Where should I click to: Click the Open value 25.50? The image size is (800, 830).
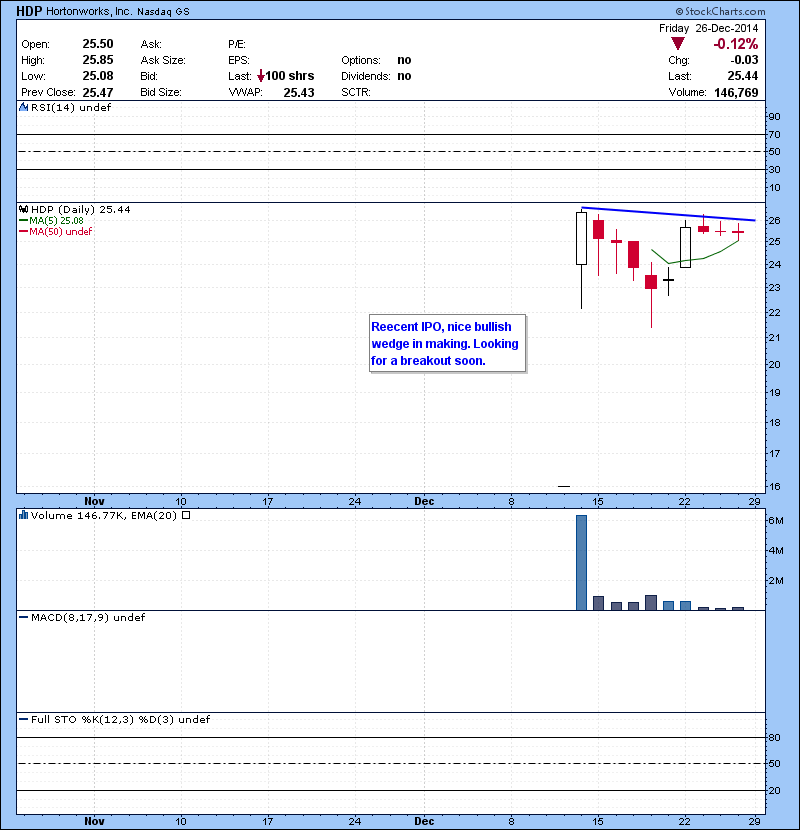(x=98, y=44)
